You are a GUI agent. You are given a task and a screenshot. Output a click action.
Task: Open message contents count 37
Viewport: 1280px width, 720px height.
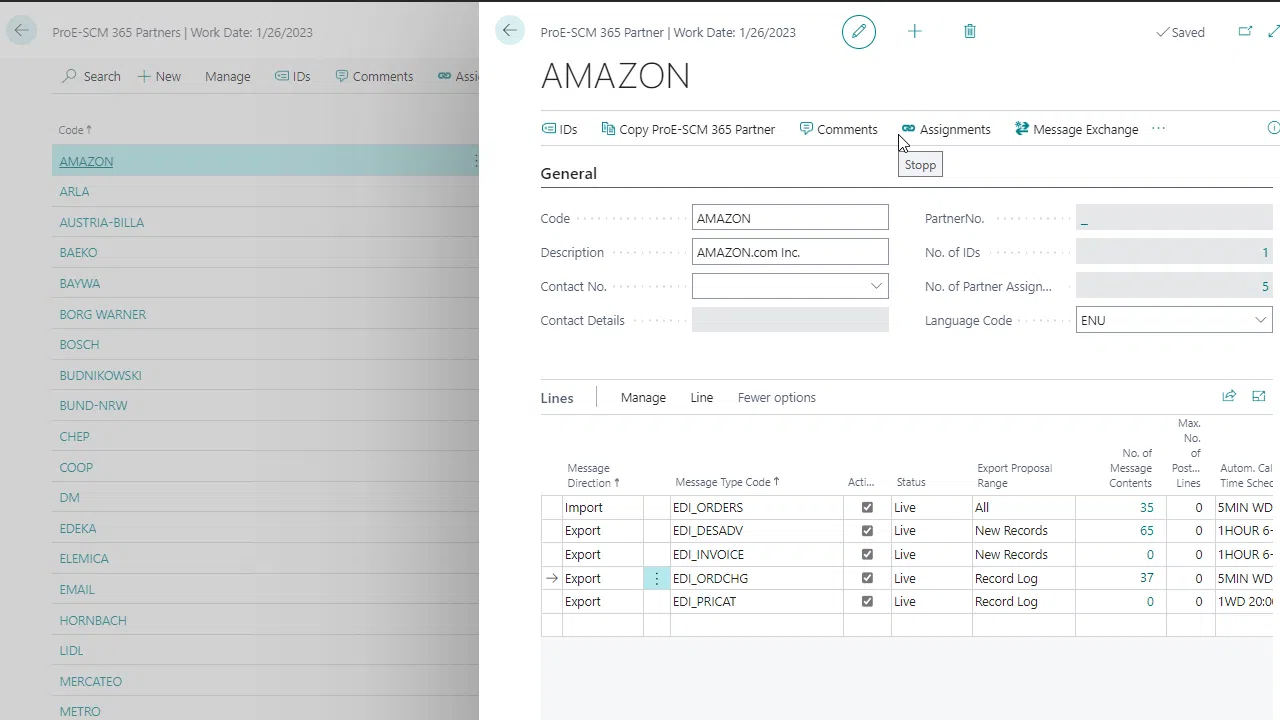click(x=1146, y=578)
